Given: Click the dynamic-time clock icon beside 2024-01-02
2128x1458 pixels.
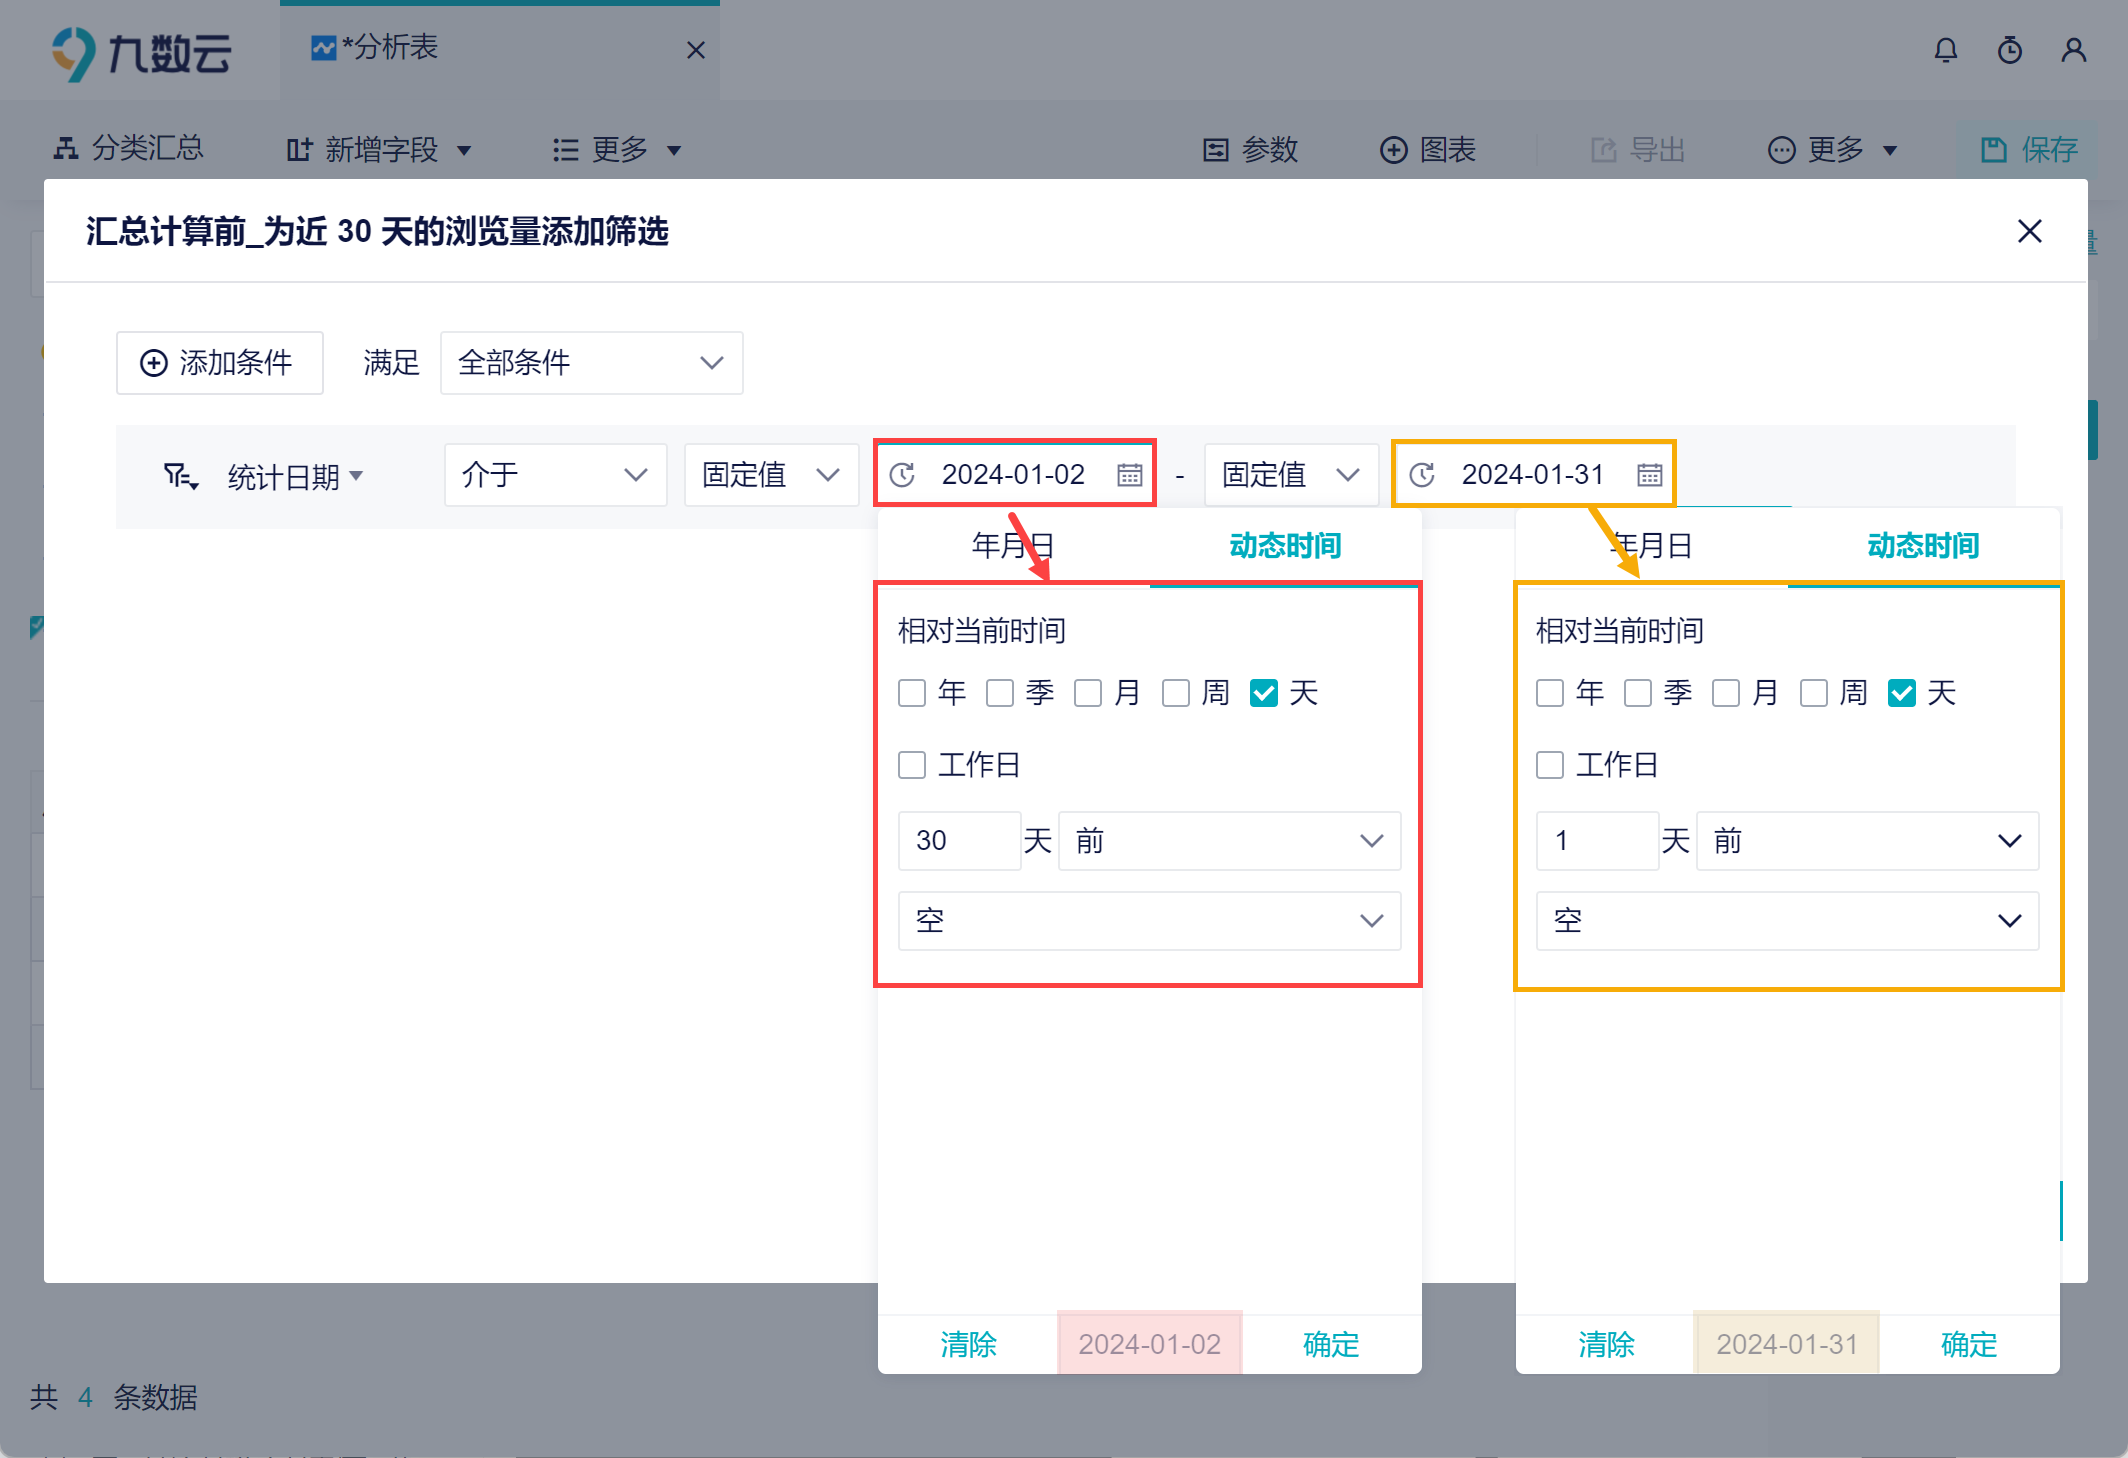Looking at the screenshot, I should tap(902, 474).
